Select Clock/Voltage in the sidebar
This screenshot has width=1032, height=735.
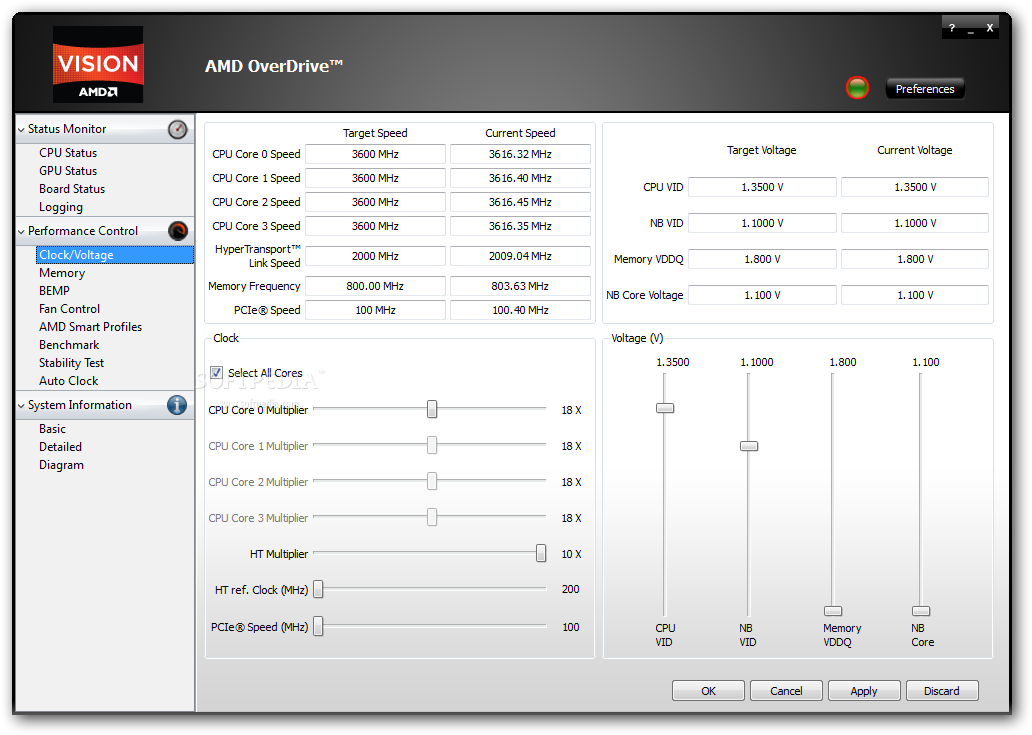115,255
